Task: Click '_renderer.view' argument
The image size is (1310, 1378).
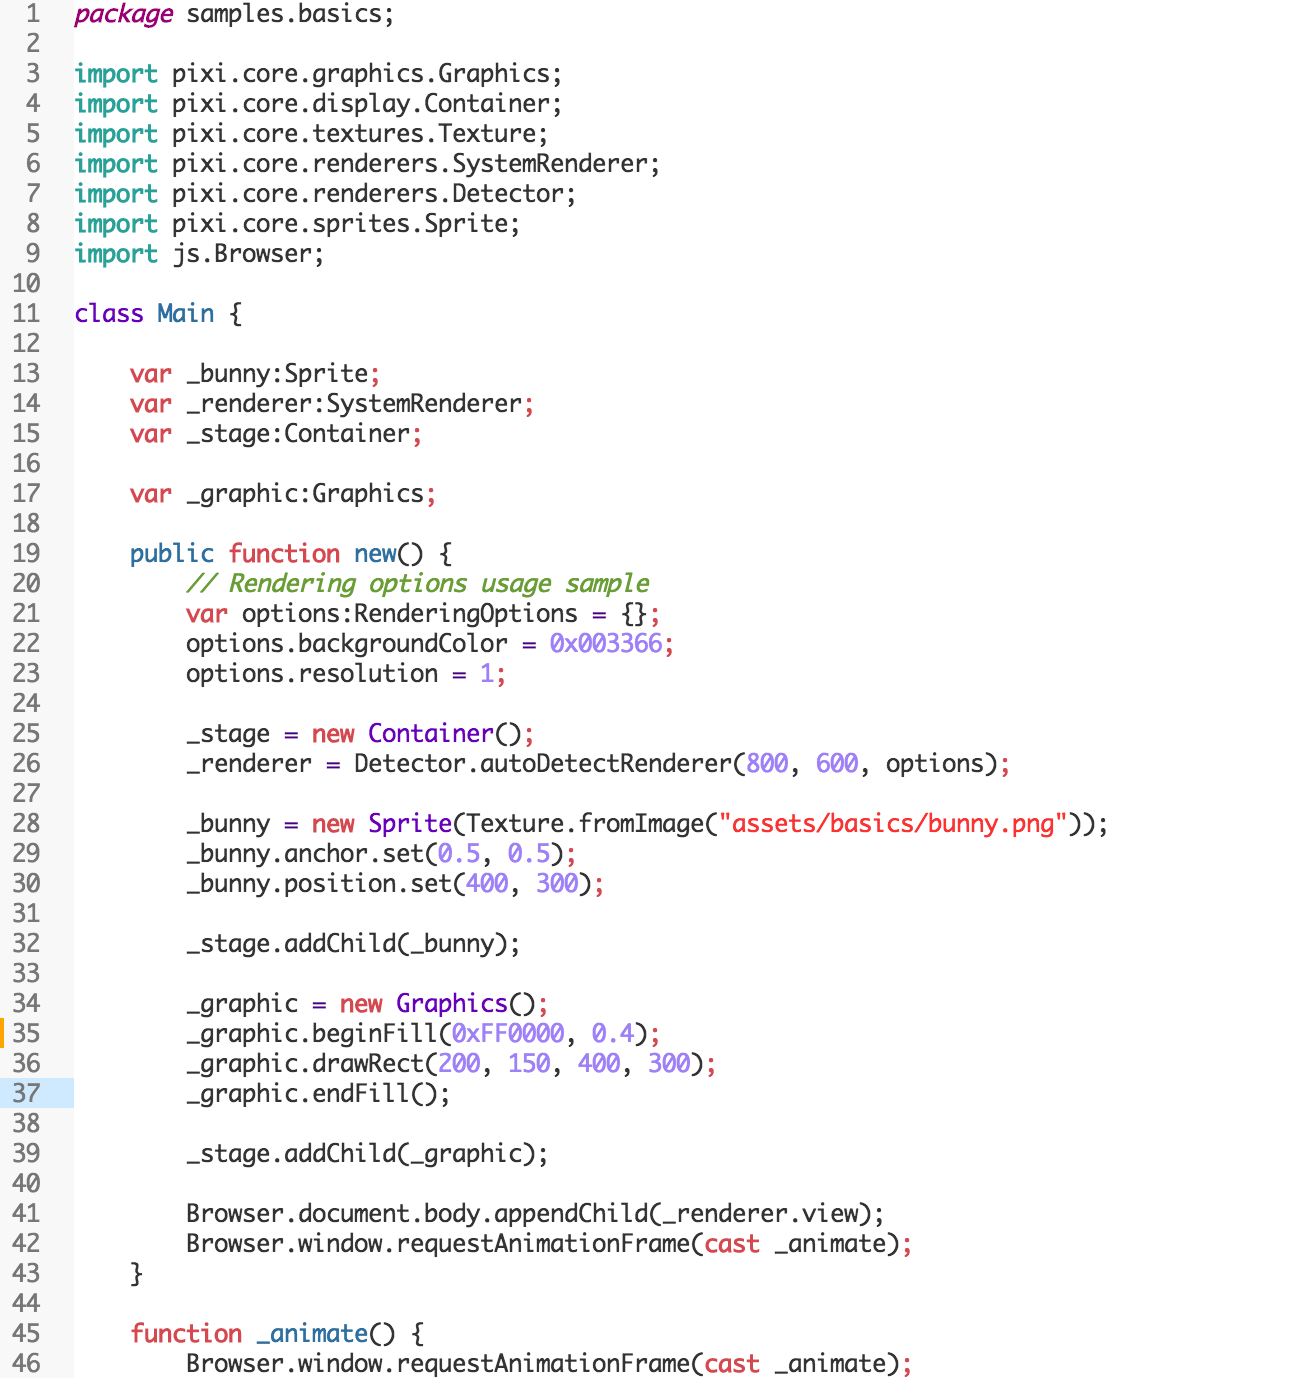Action: (760, 1214)
